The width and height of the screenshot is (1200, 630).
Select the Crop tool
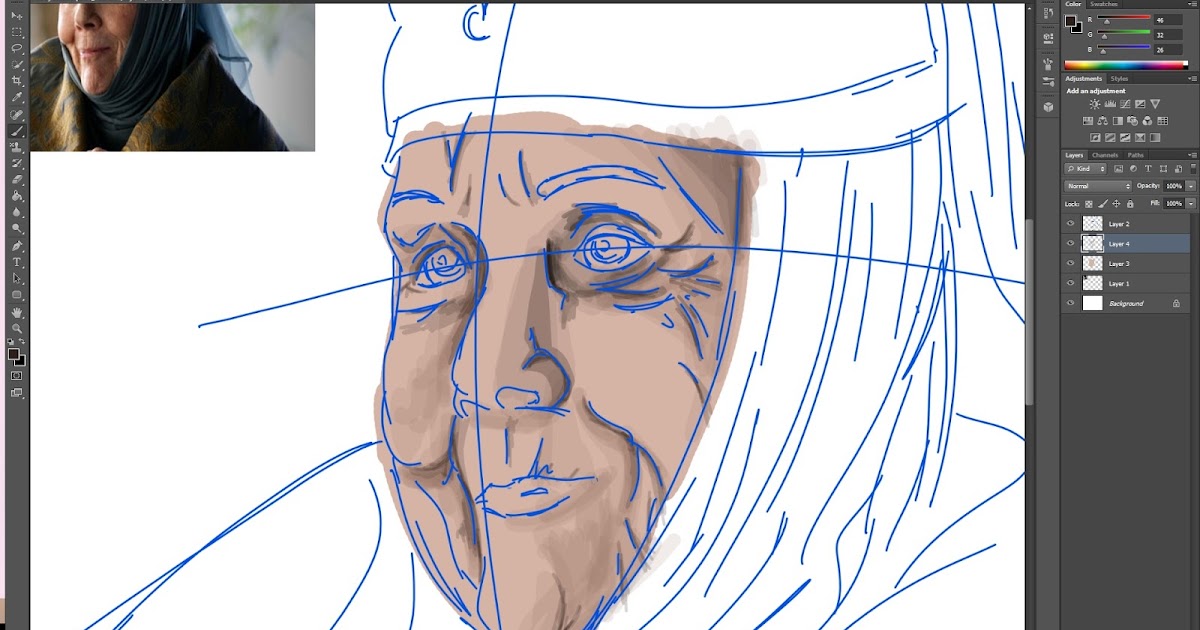pos(14,80)
